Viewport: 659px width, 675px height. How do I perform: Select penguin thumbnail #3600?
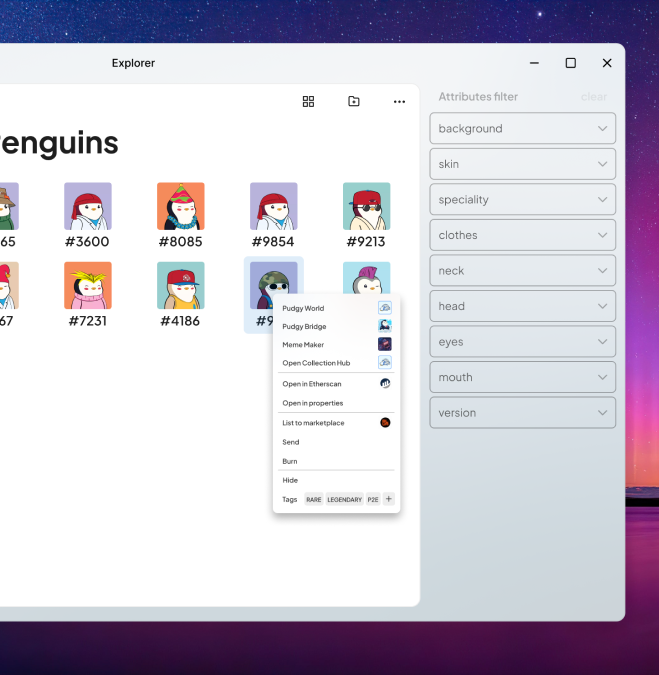(88, 206)
